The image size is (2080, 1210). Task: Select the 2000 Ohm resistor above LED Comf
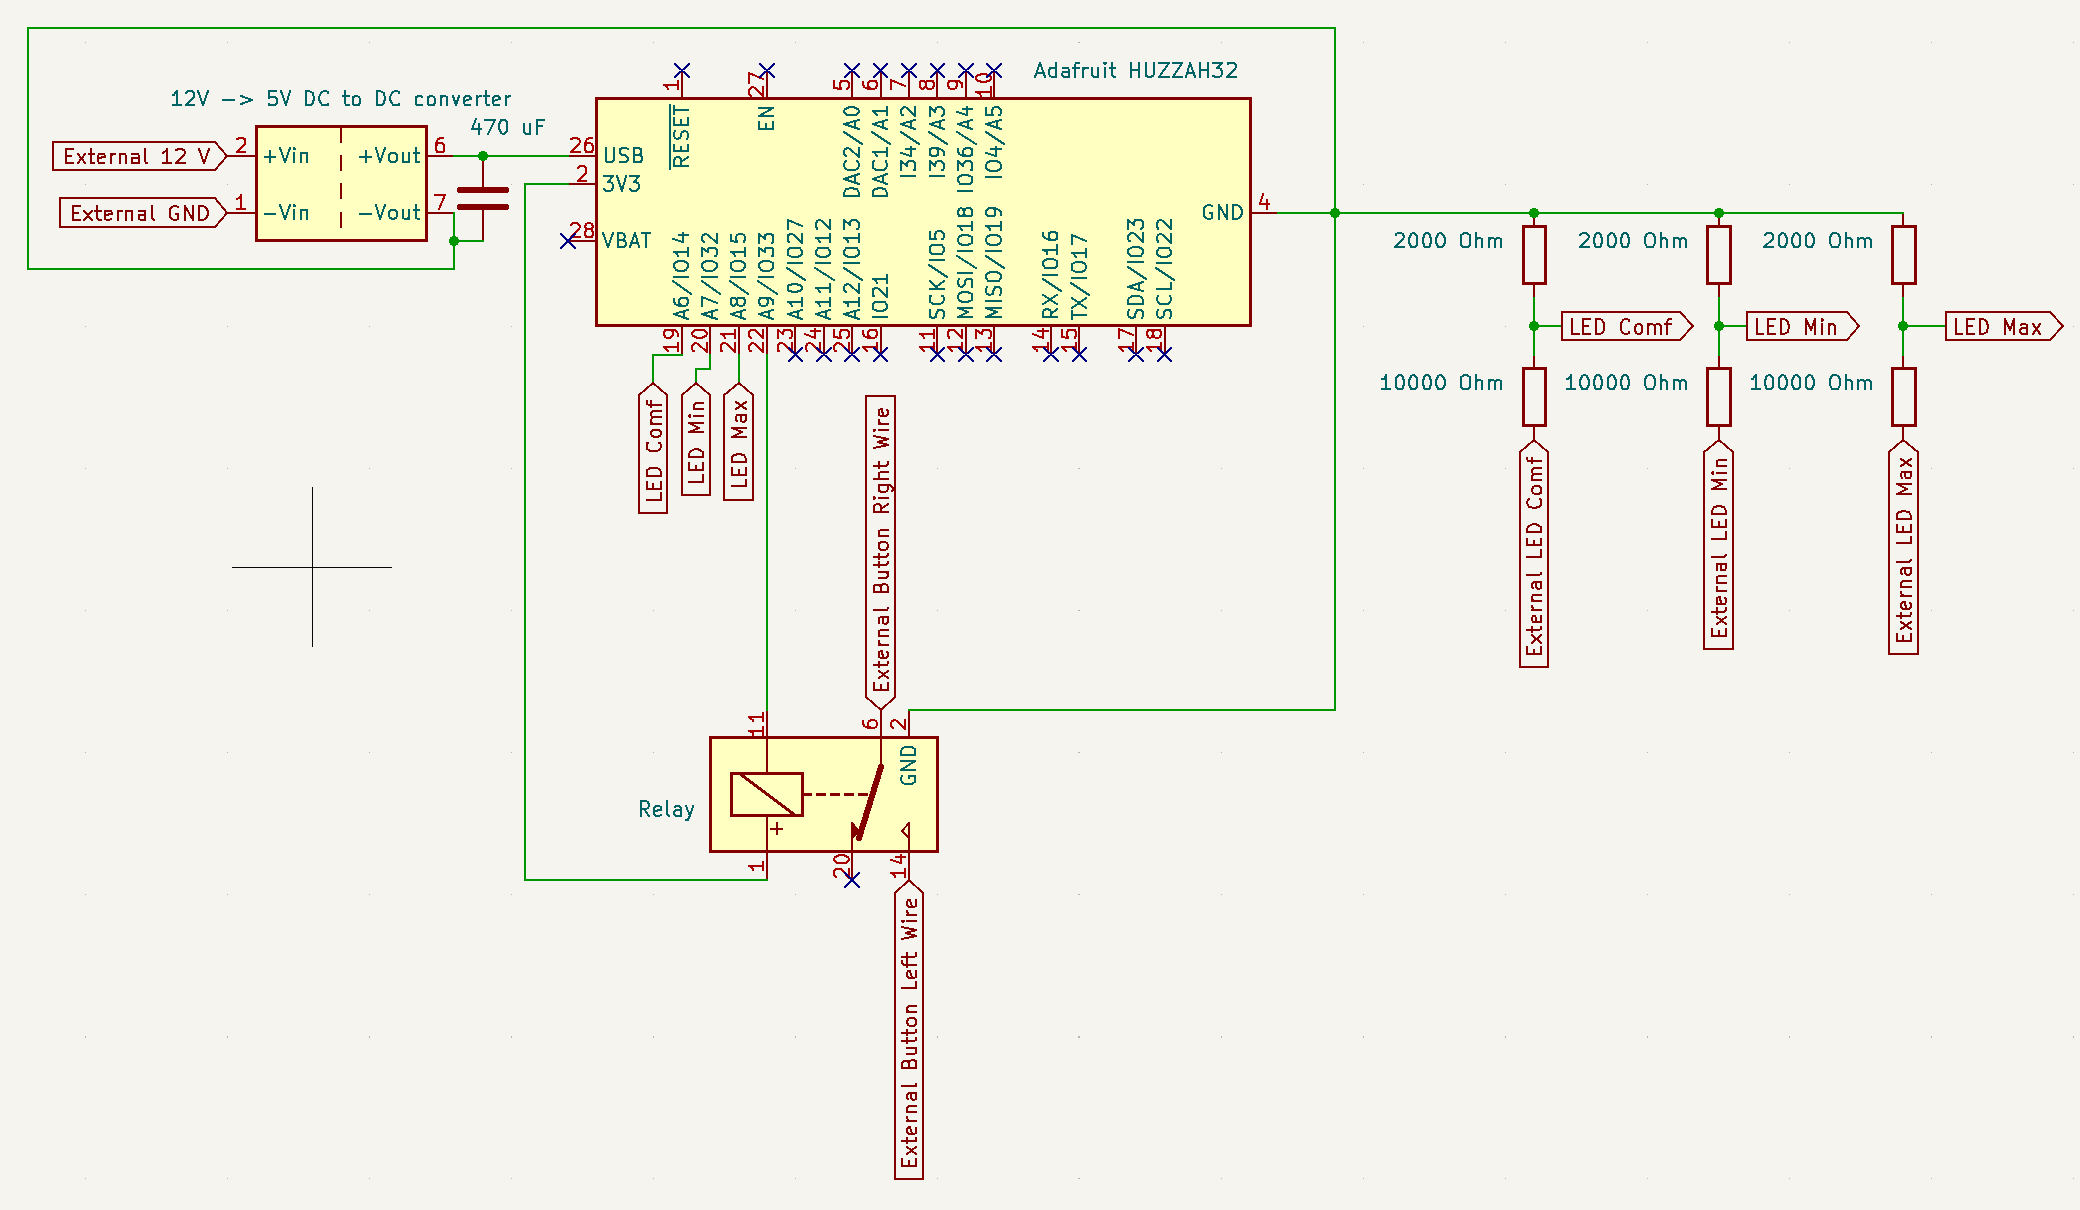1534,255
